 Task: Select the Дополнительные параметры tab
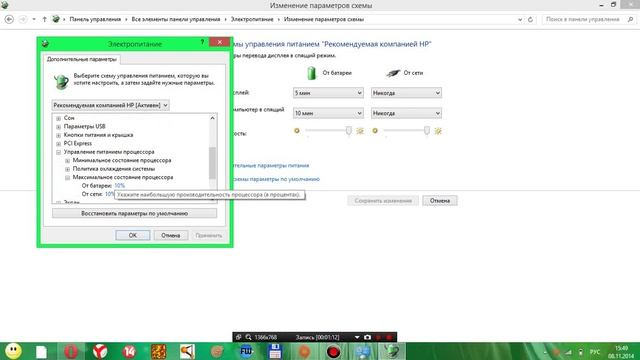click(82, 59)
